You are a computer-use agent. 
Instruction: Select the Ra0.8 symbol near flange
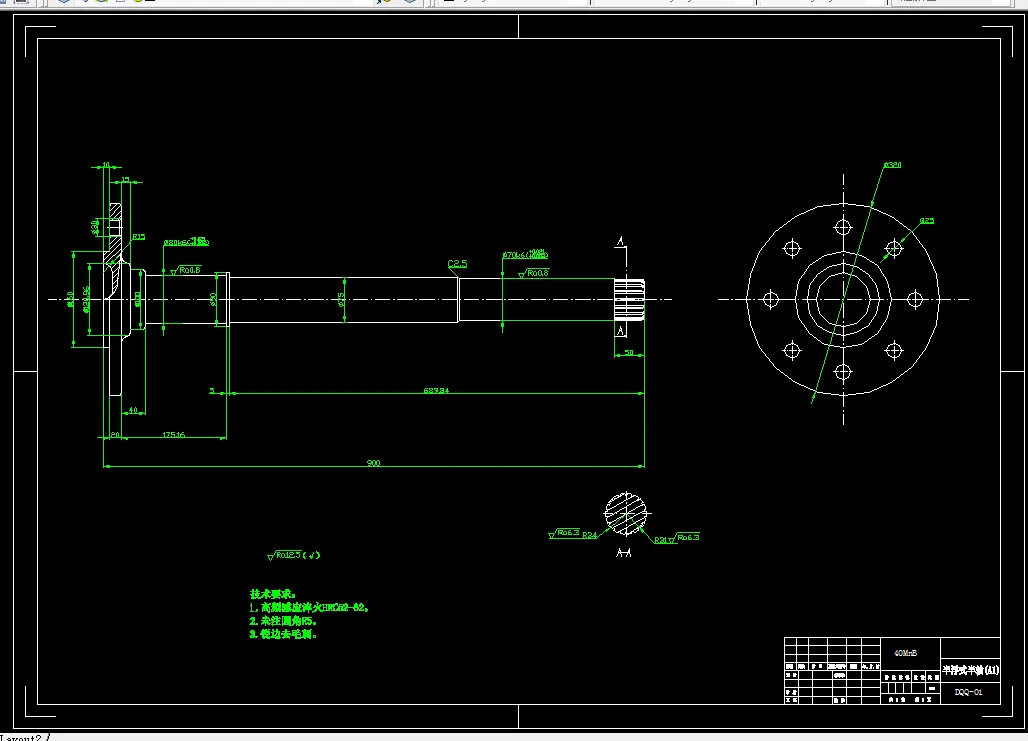[186, 270]
